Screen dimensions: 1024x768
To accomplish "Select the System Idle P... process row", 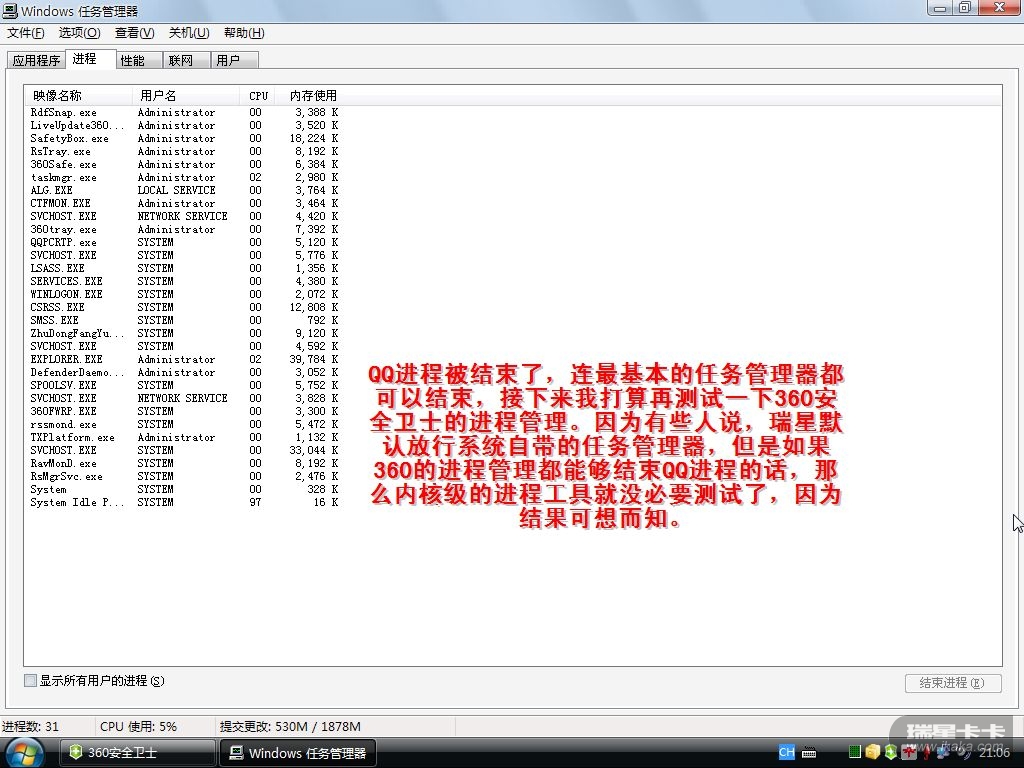I will (x=184, y=502).
